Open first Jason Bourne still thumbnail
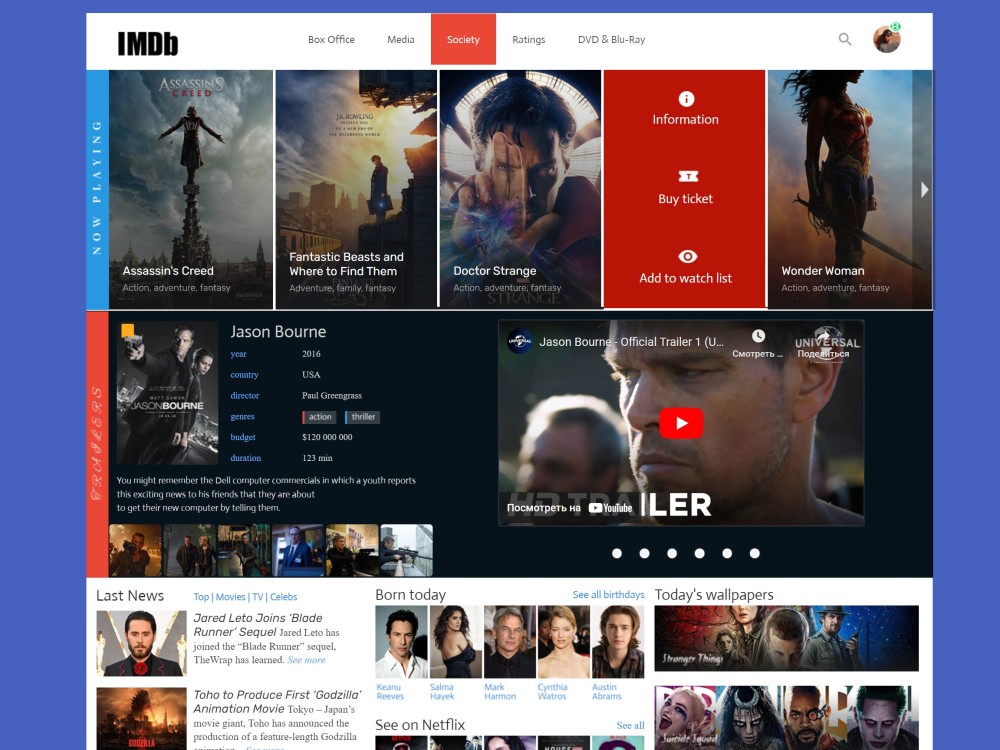Screen dimensions: 1000x750 click(x=136, y=550)
